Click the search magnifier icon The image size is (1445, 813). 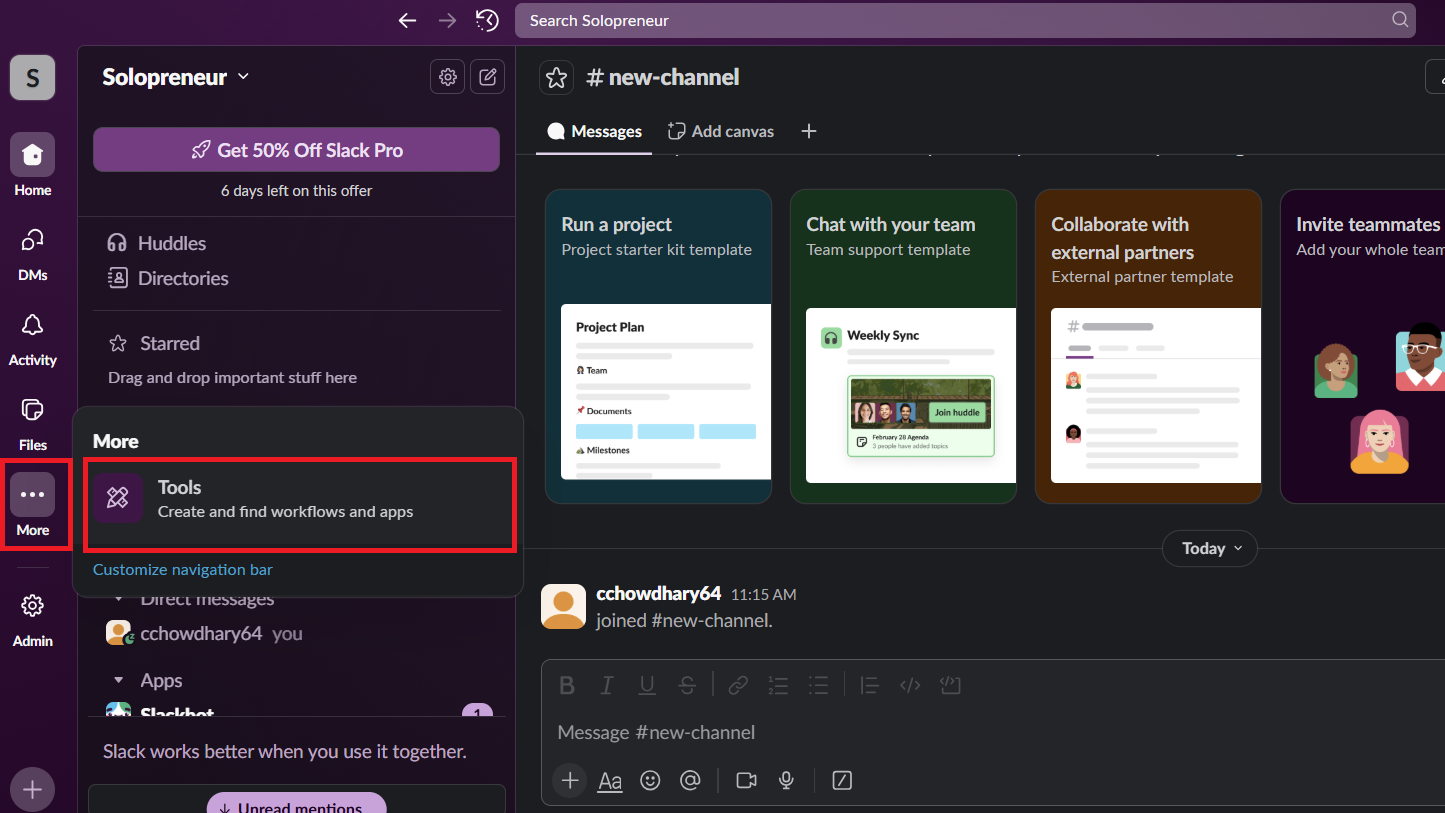pyautogui.click(x=1400, y=20)
